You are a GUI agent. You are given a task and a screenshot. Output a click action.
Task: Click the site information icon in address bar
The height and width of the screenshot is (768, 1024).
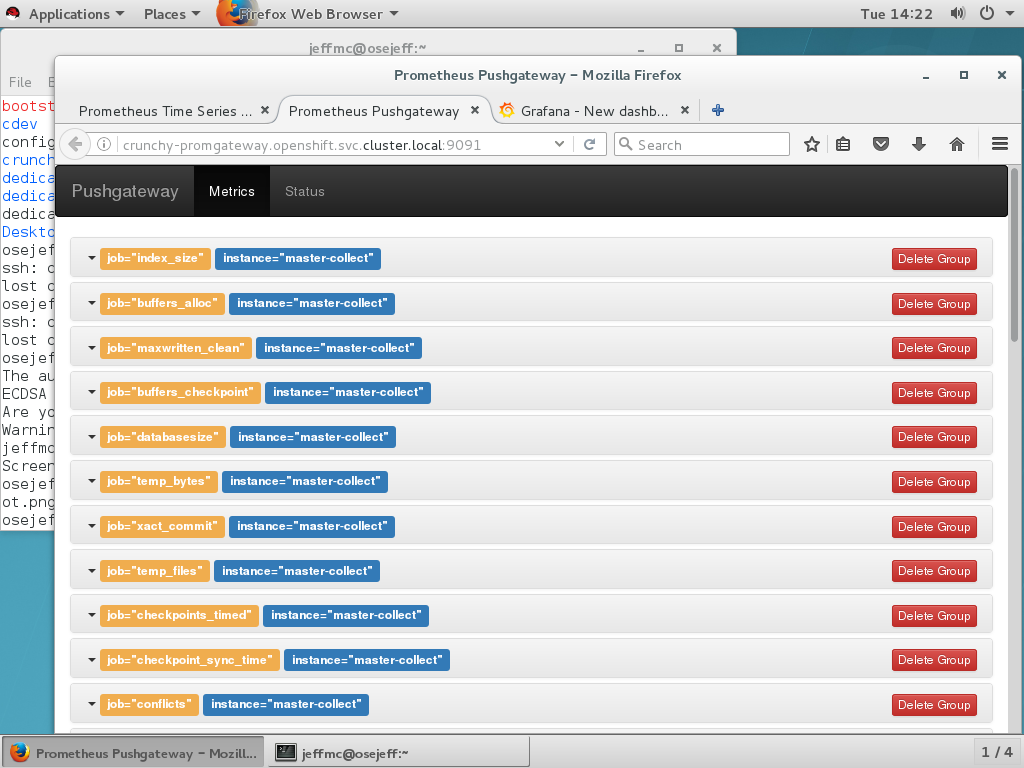(x=104, y=143)
